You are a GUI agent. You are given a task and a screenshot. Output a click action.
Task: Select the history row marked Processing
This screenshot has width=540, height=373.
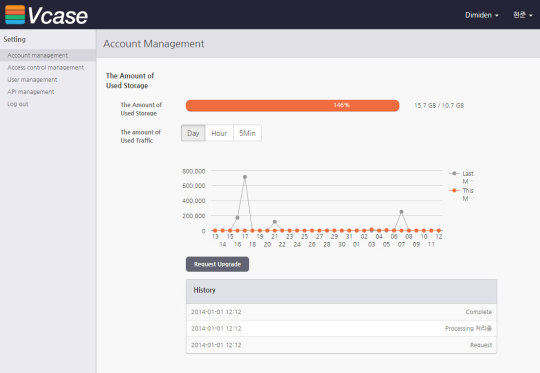(x=341, y=329)
